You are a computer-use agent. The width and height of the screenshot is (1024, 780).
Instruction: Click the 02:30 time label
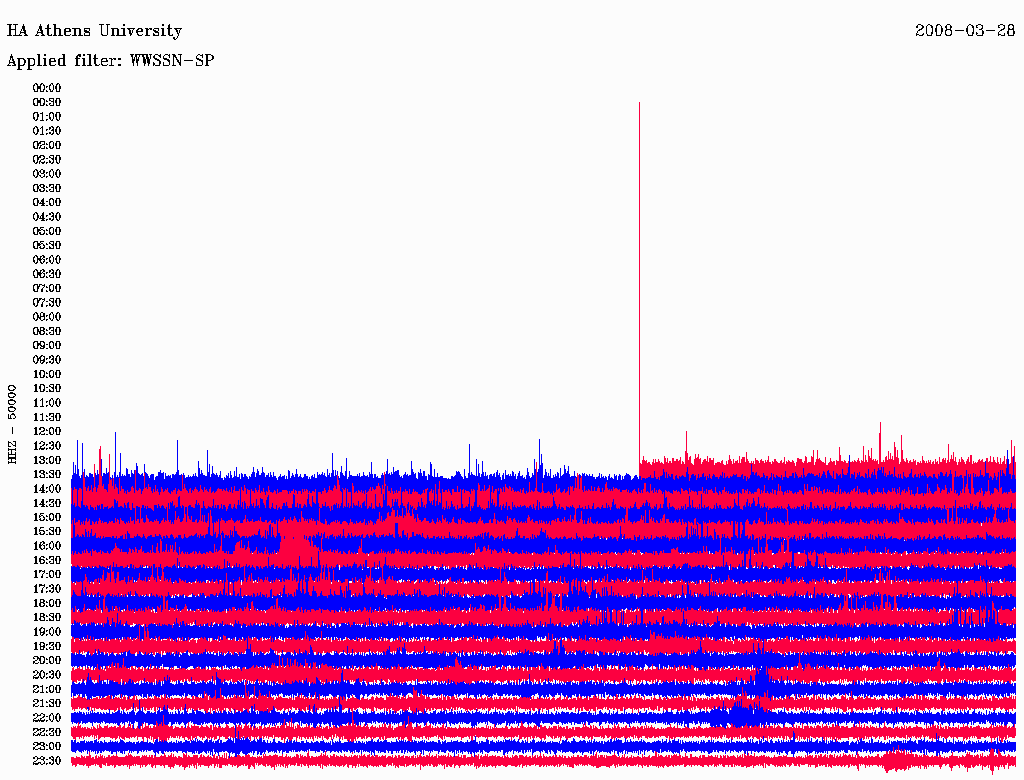(47, 160)
